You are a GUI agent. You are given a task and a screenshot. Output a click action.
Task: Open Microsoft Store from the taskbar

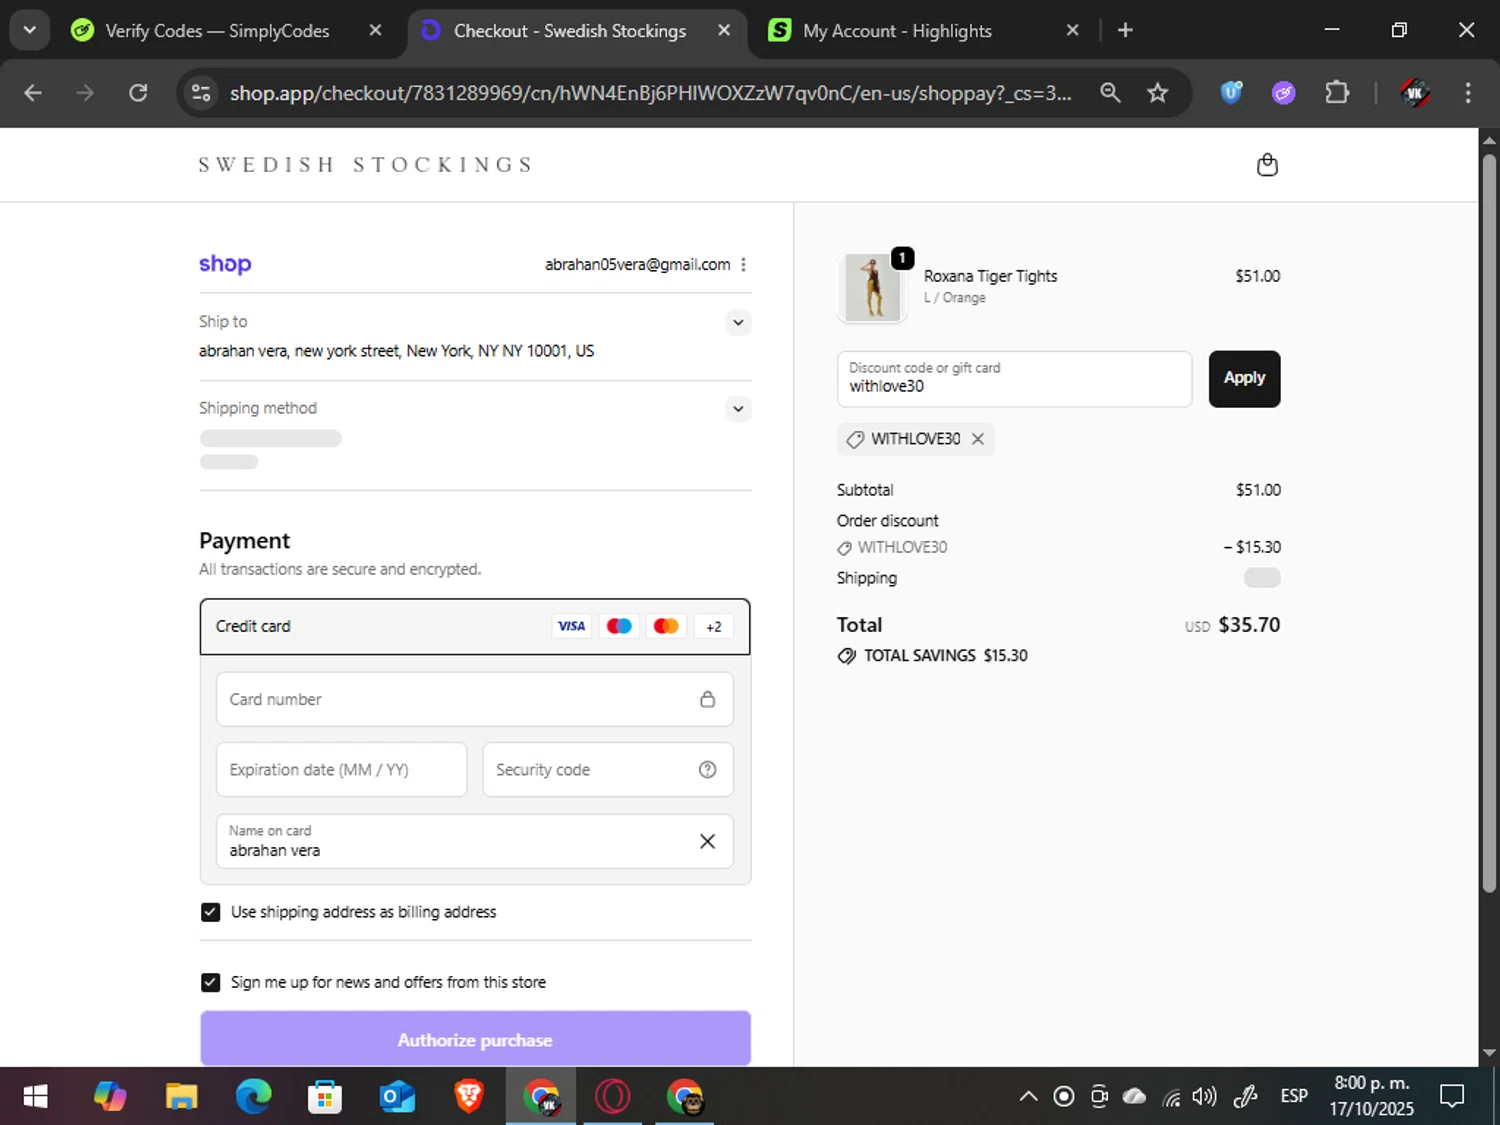tap(325, 1097)
